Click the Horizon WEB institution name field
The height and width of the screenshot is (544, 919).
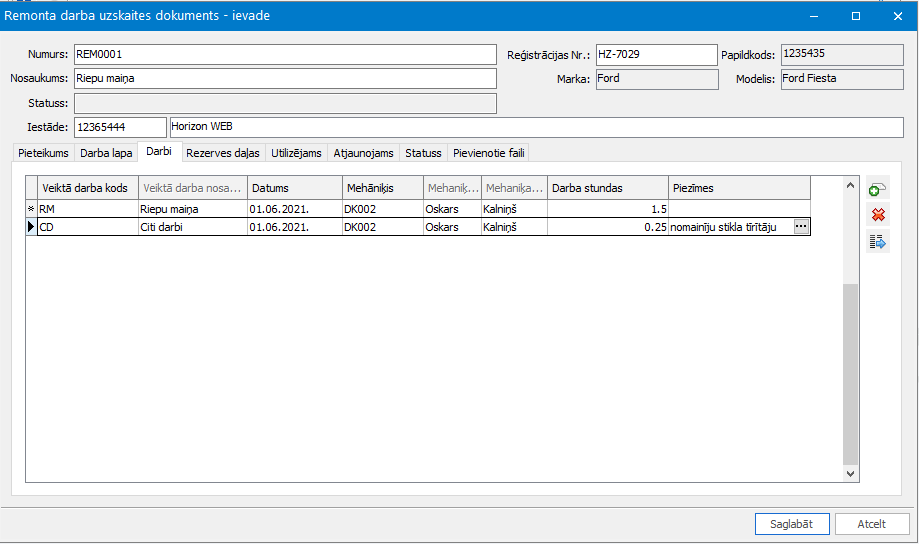click(536, 127)
